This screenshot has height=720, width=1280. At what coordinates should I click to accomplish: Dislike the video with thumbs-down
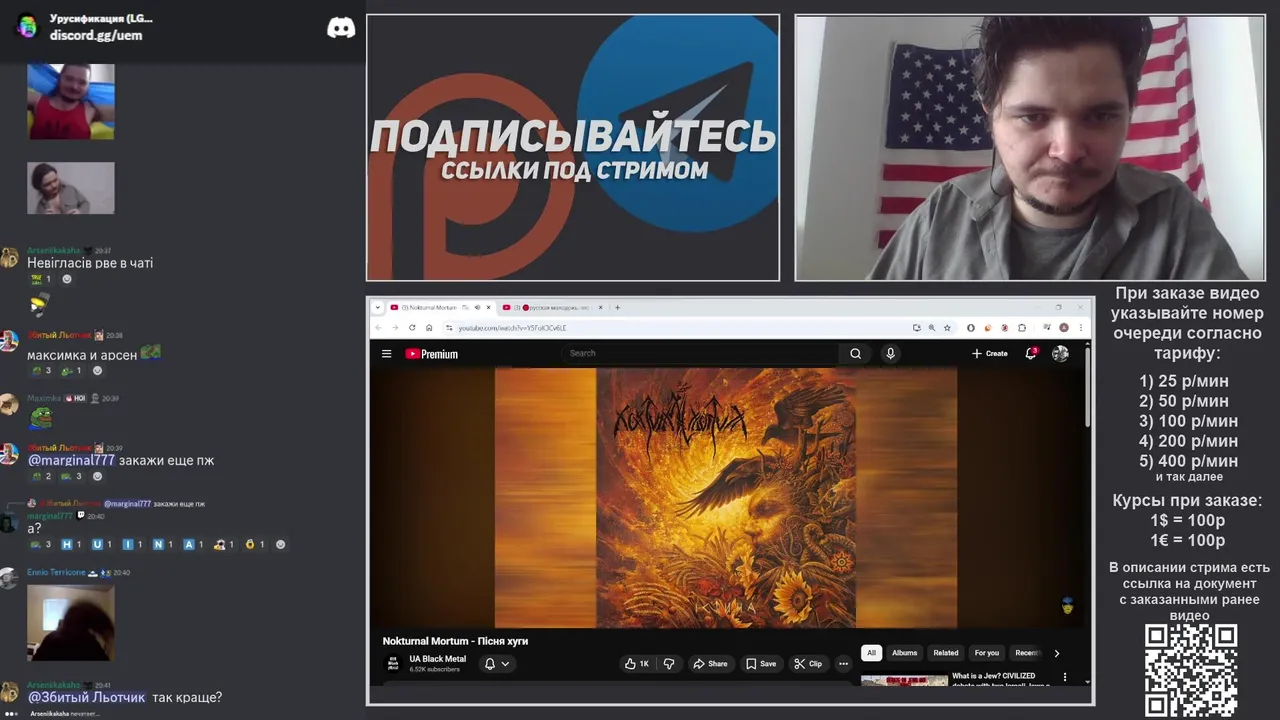pyautogui.click(x=669, y=663)
